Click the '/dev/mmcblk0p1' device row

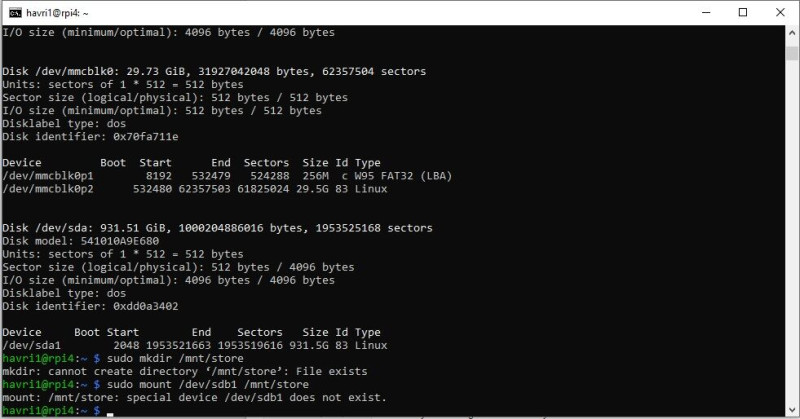(227, 176)
